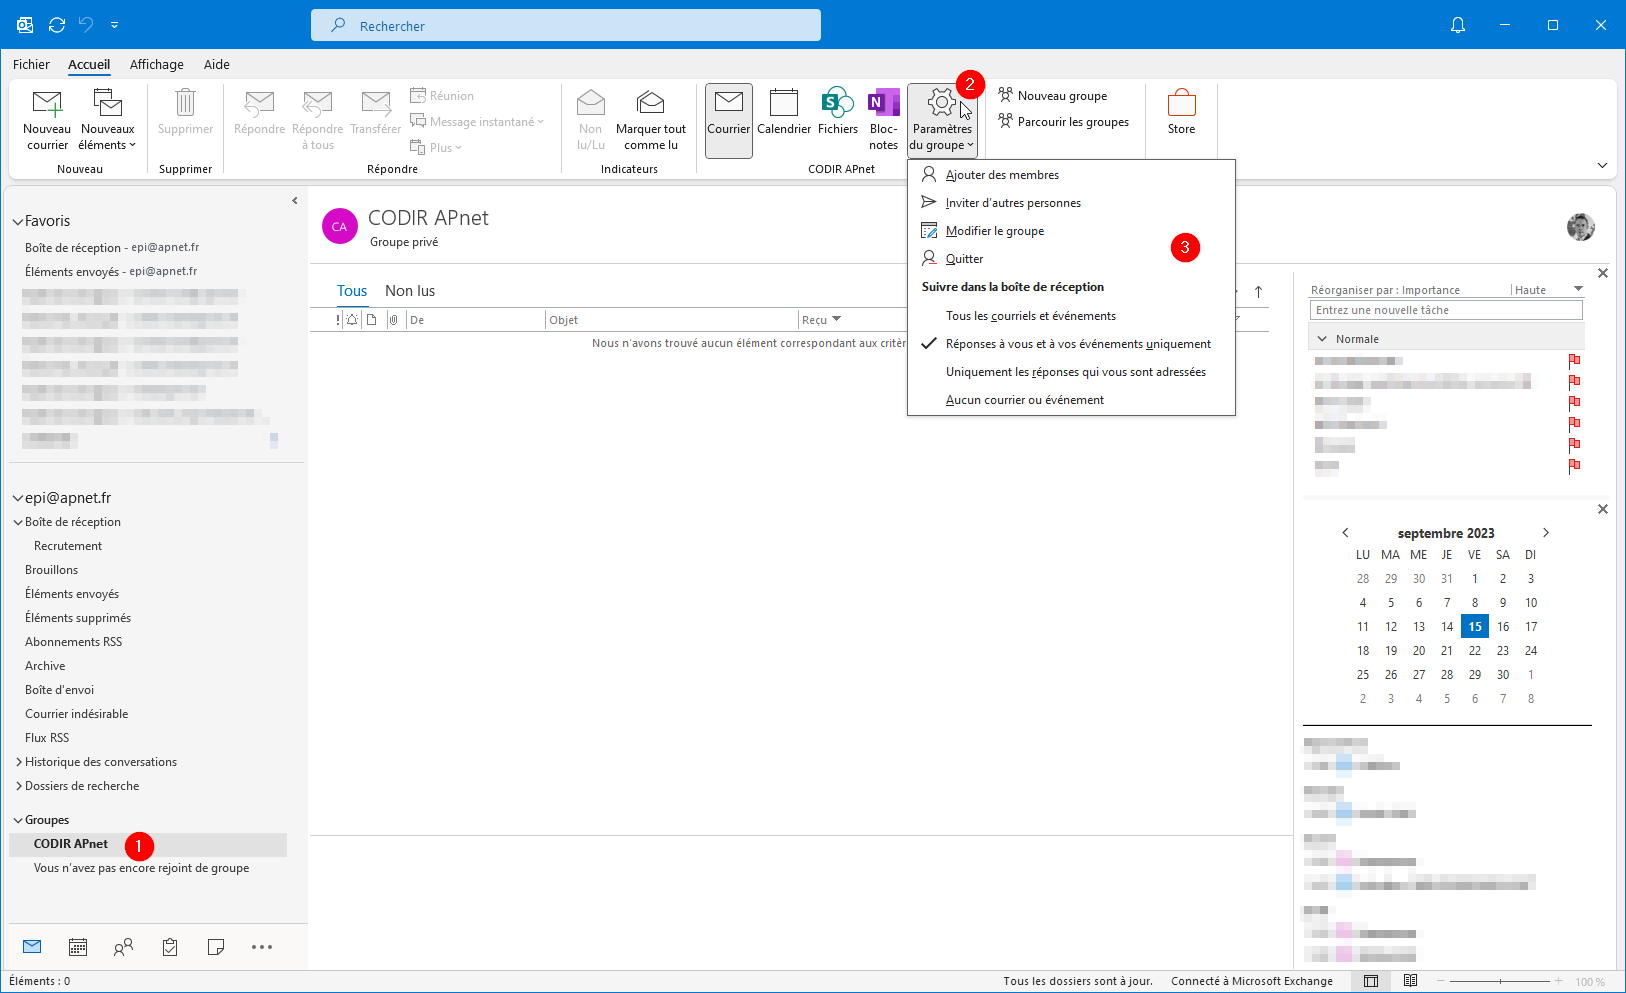1626x993 pixels.
Task: Open the Bloc-notes OneNote icon
Action: click(883, 103)
